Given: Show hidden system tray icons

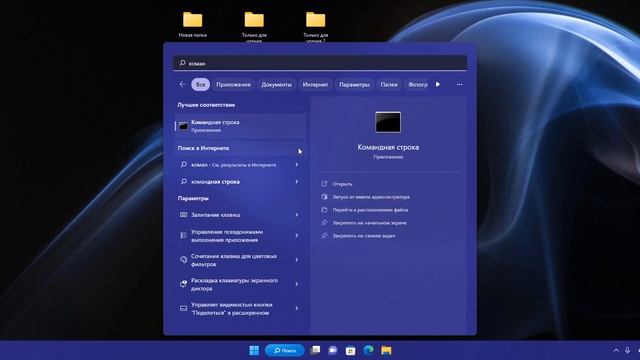Looking at the screenshot, I should pyautogui.click(x=616, y=350).
